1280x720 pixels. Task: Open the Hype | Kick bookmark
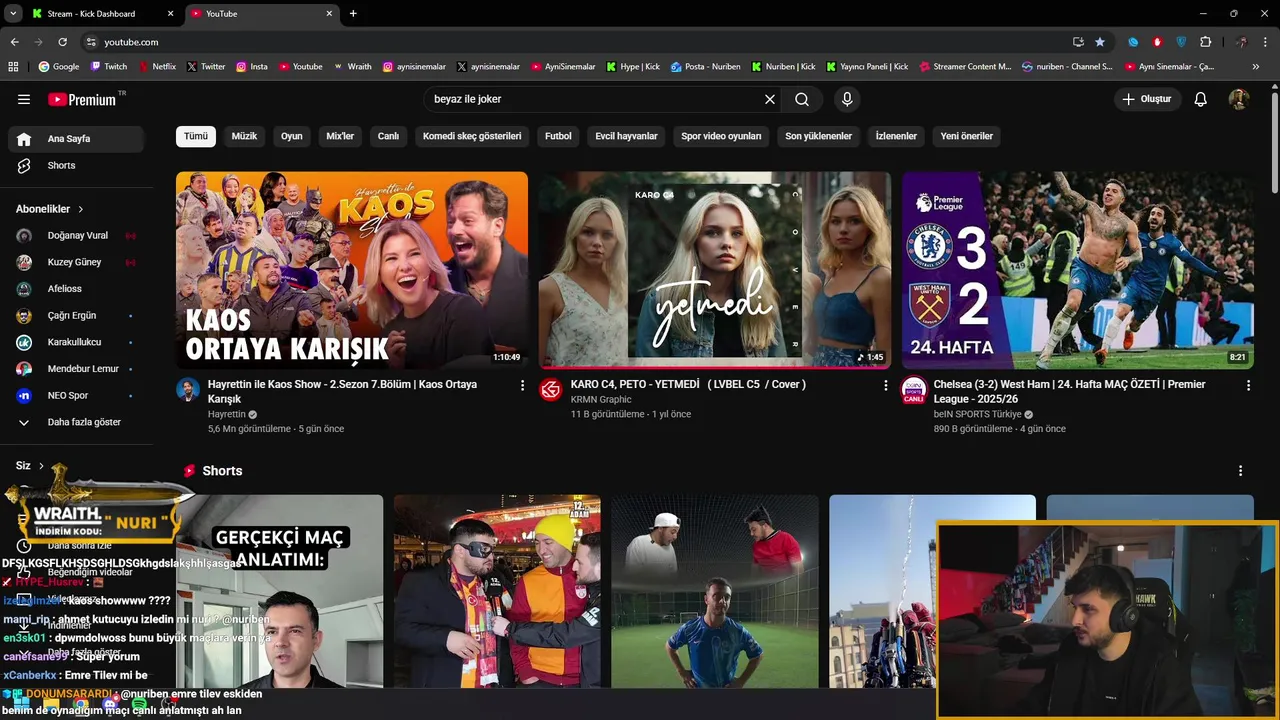pos(633,67)
